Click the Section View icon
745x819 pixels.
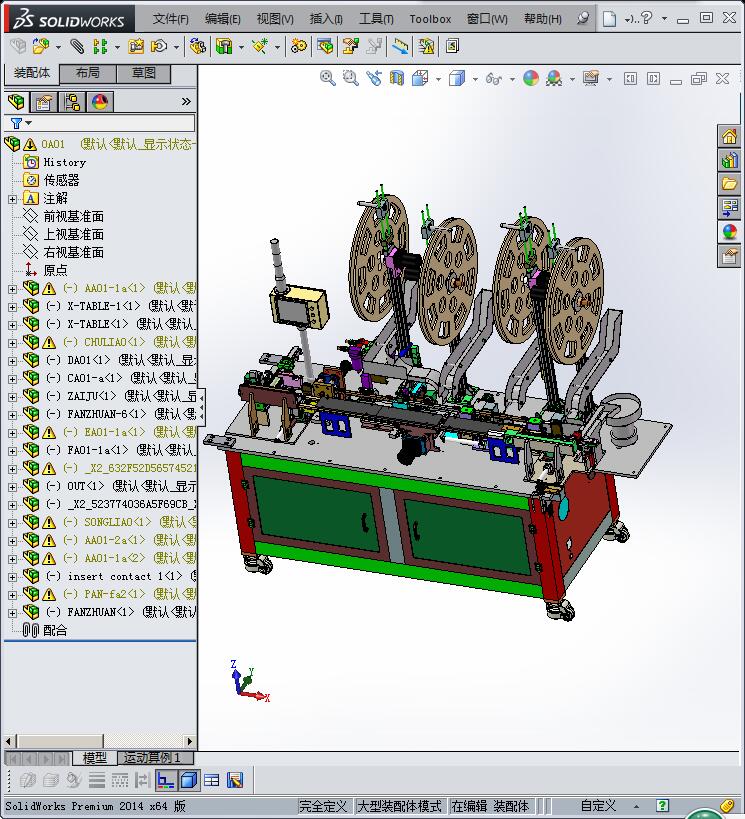[397, 78]
